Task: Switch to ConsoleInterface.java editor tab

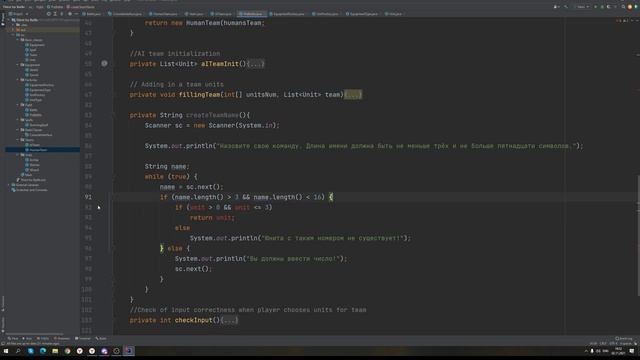Action: 126,14
